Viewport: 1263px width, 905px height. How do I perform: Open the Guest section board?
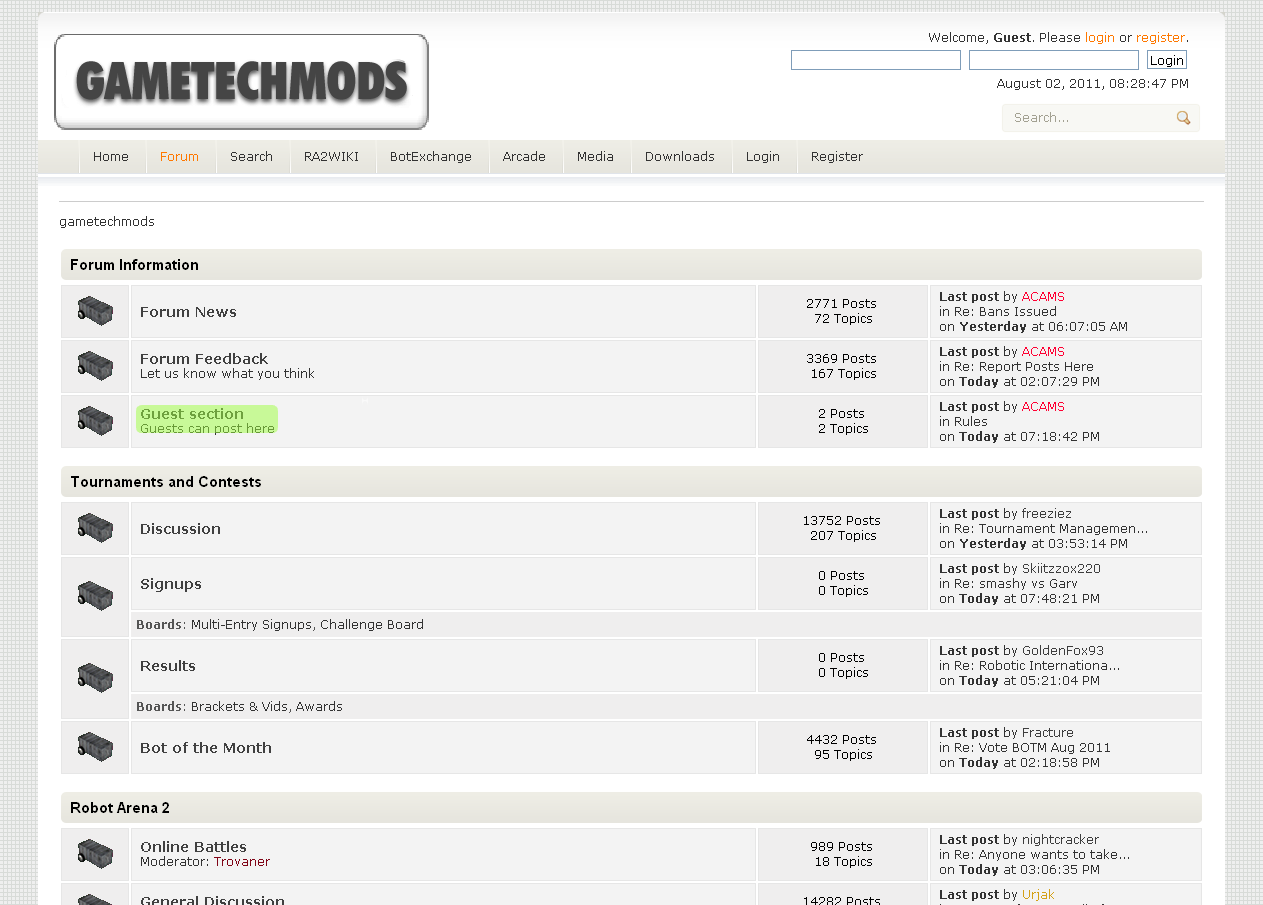[x=192, y=414]
